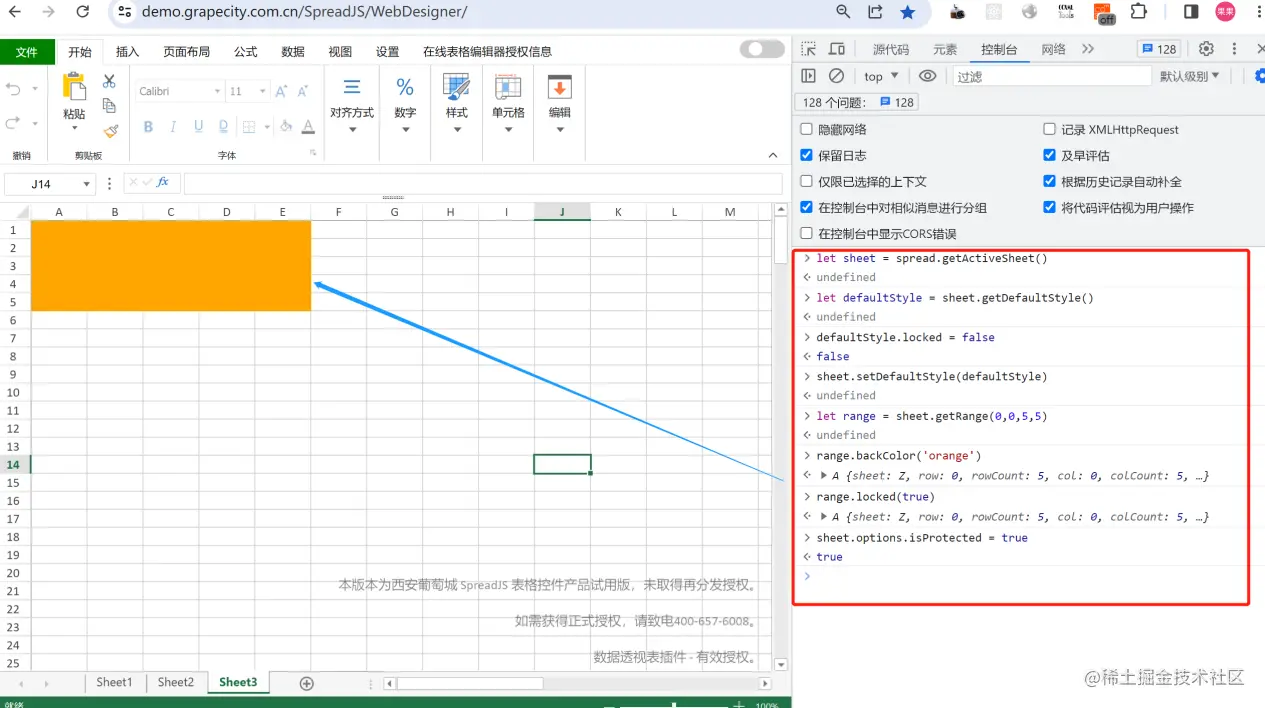
Task: Click the clear console icon
Action: coord(837,76)
